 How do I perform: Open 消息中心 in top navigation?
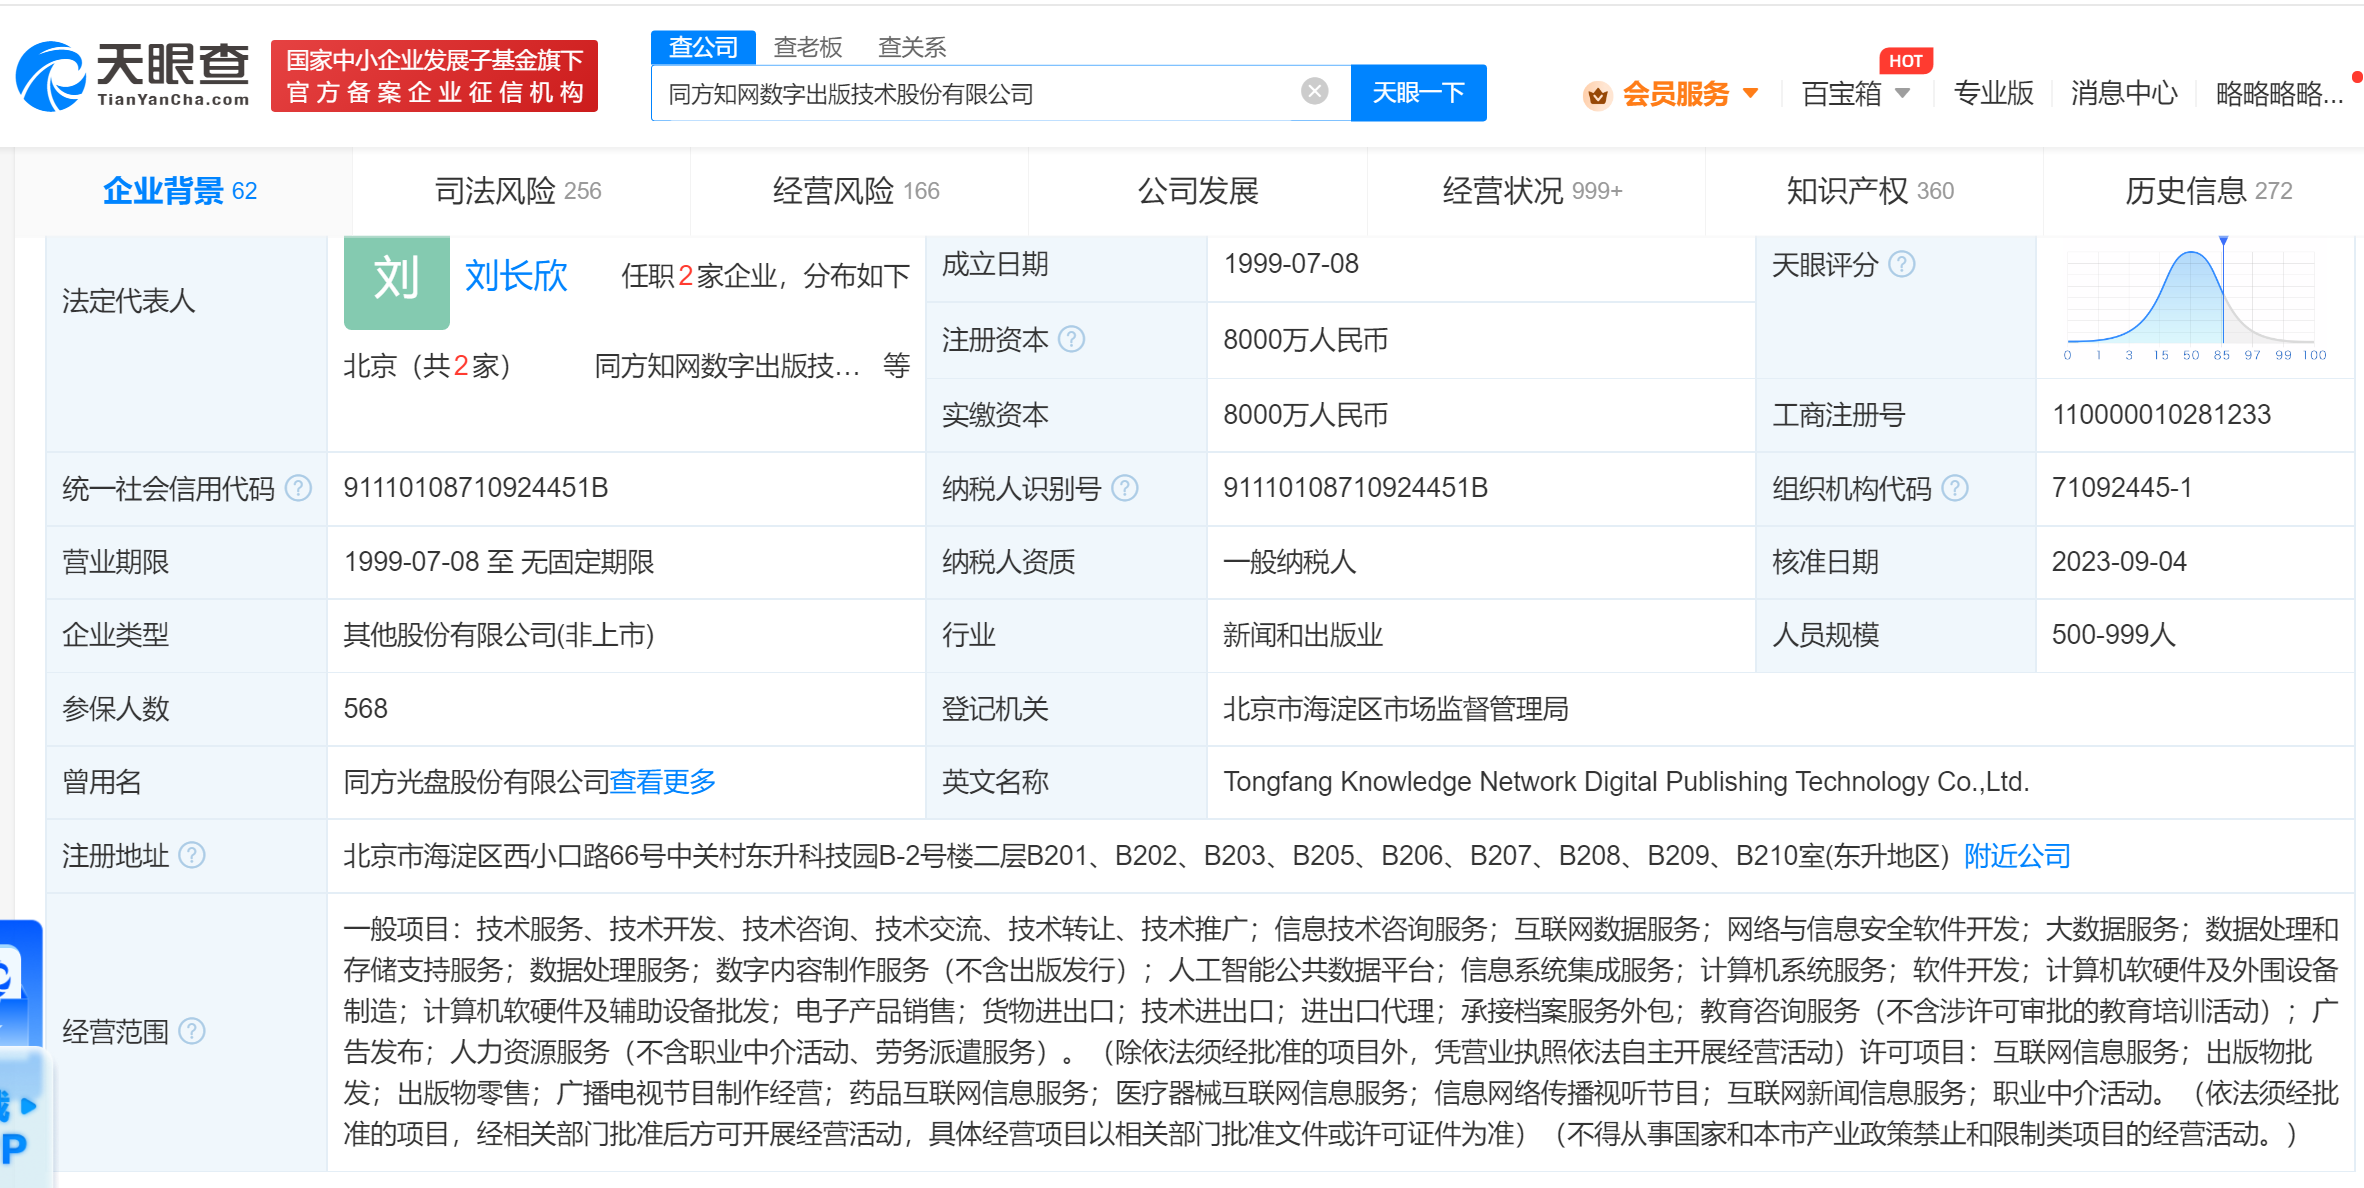[2124, 93]
